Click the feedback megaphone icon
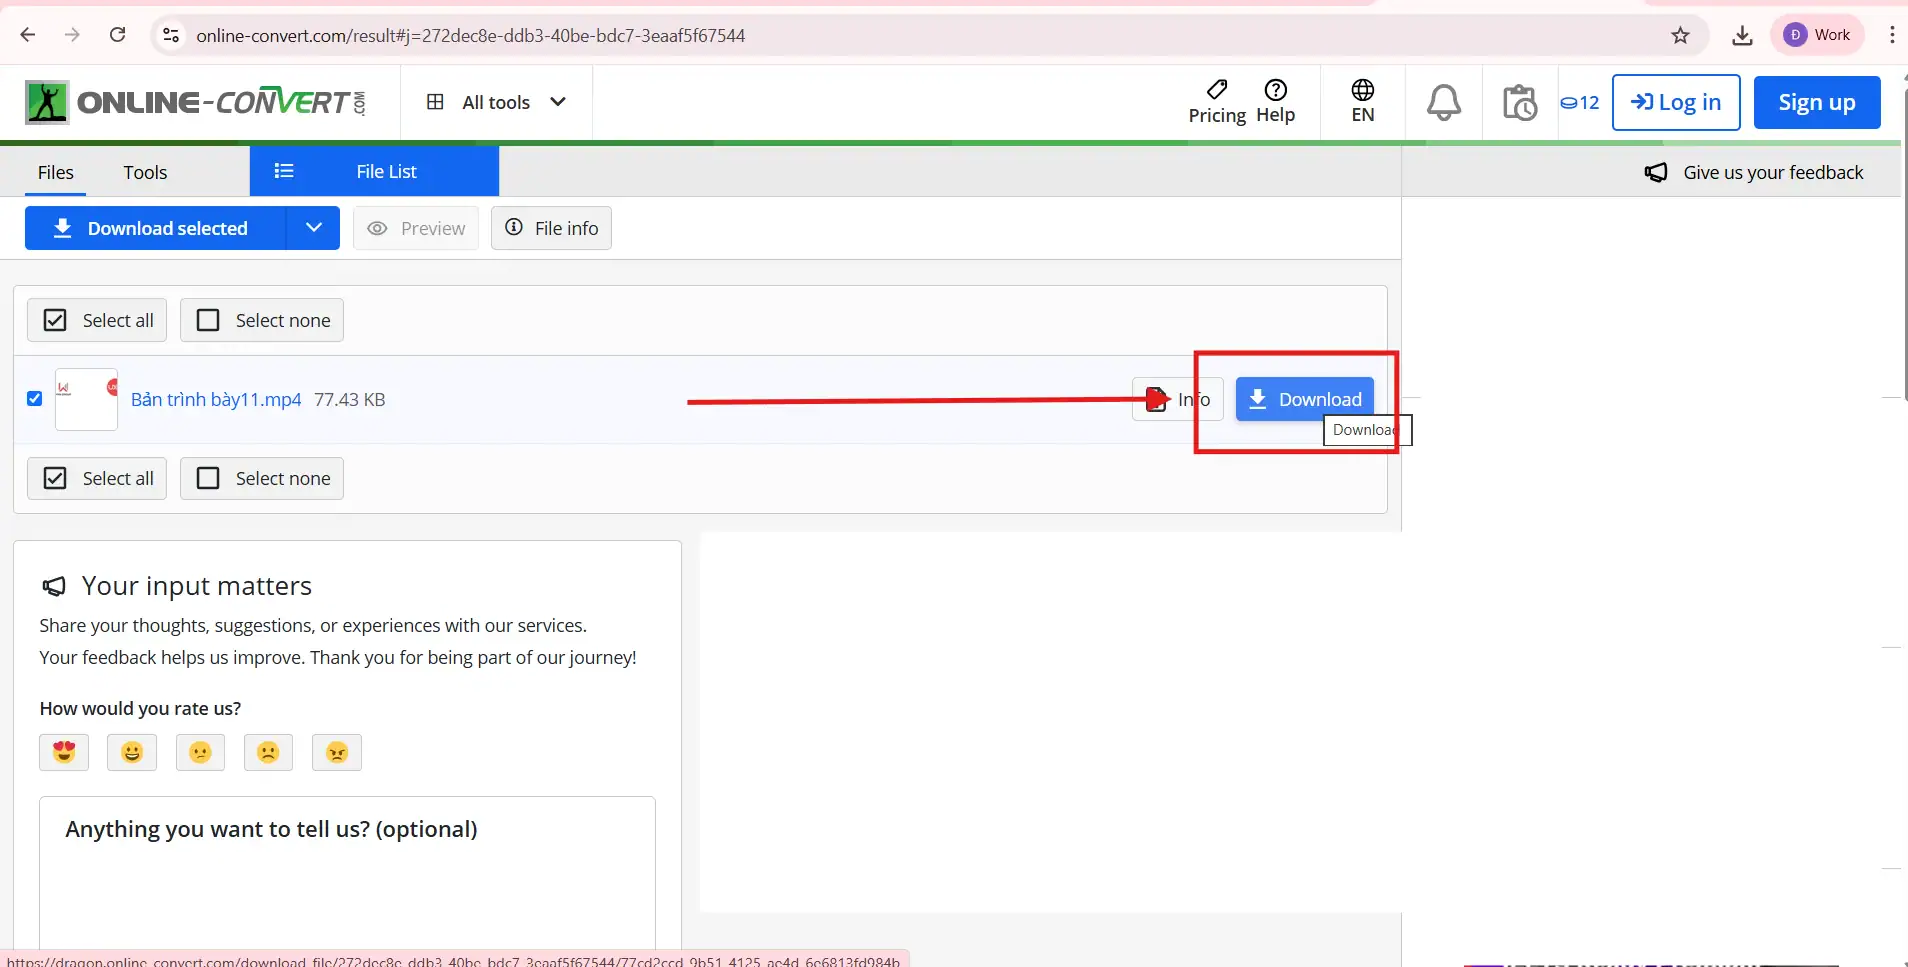The width and height of the screenshot is (1908, 967). (x=1658, y=172)
